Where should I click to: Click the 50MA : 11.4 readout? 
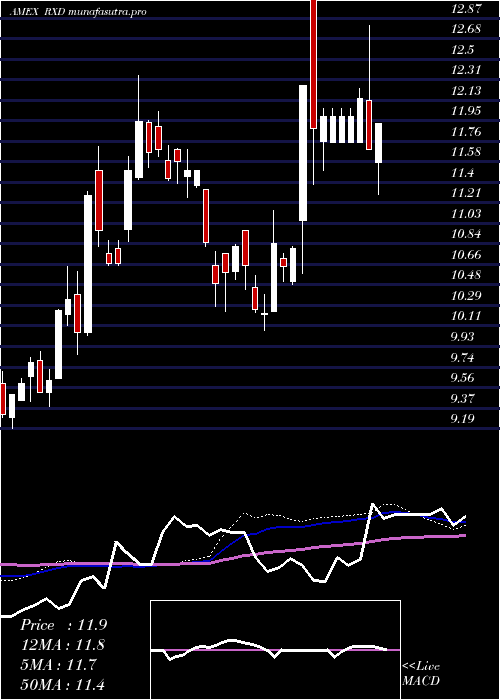point(63,684)
